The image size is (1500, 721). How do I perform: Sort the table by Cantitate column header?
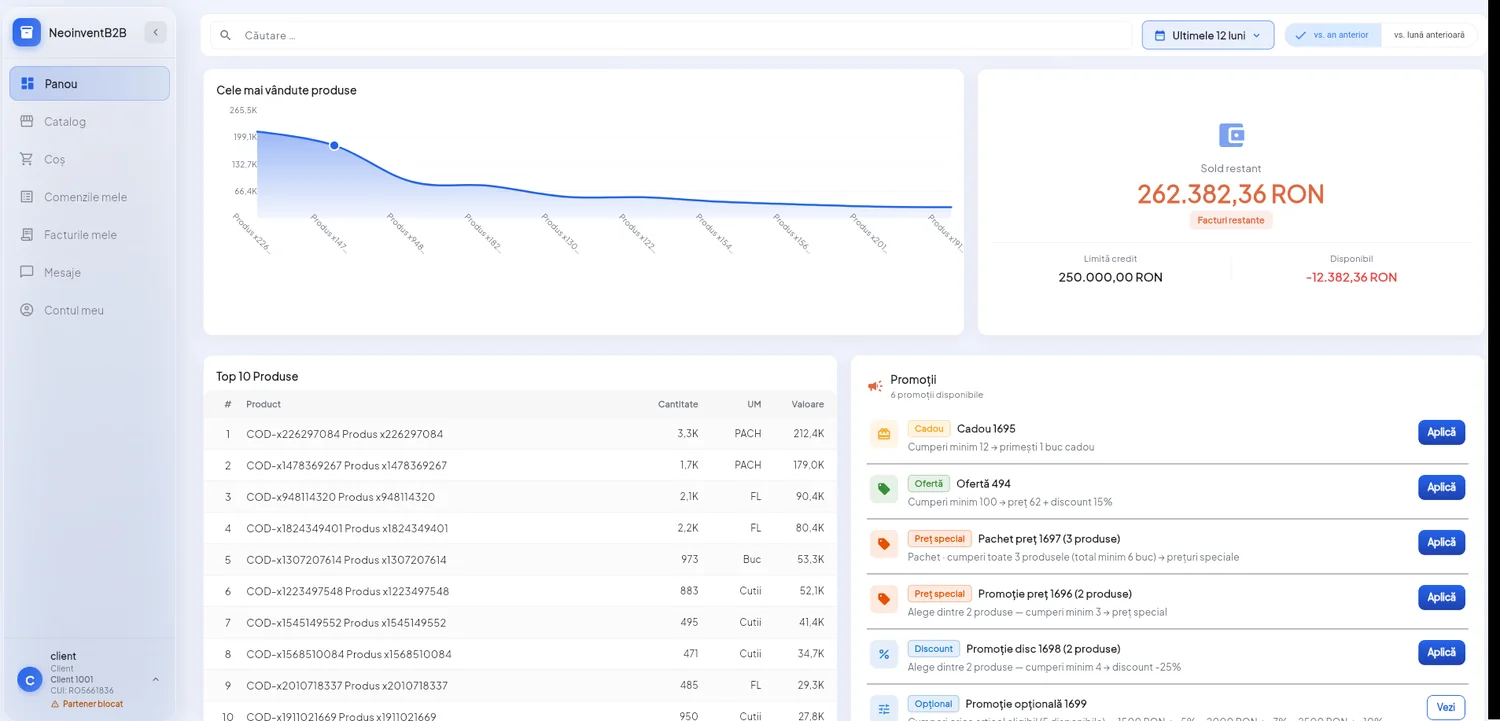tap(678, 404)
